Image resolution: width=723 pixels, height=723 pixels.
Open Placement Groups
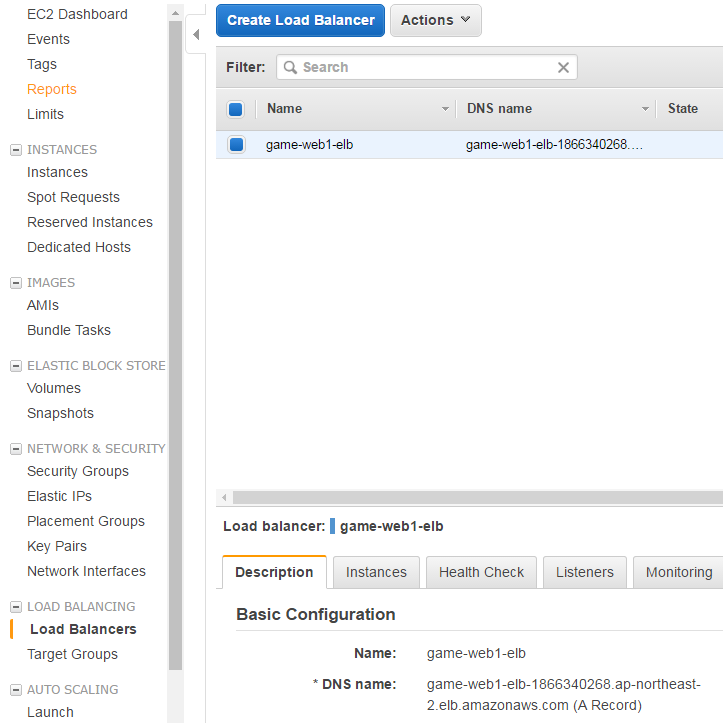click(86, 521)
